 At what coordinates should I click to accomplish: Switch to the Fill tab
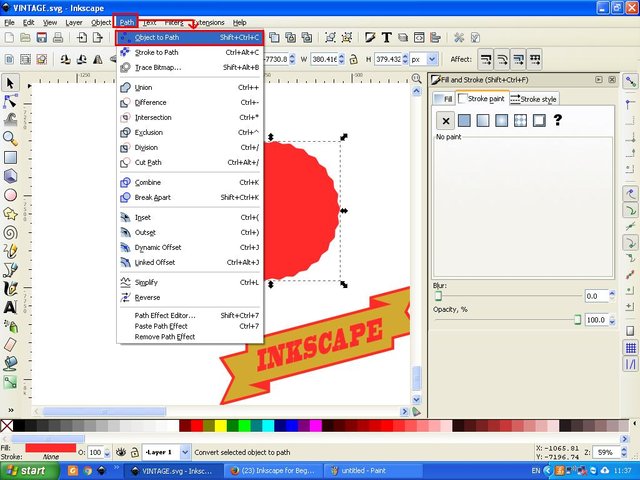(443, 99)
